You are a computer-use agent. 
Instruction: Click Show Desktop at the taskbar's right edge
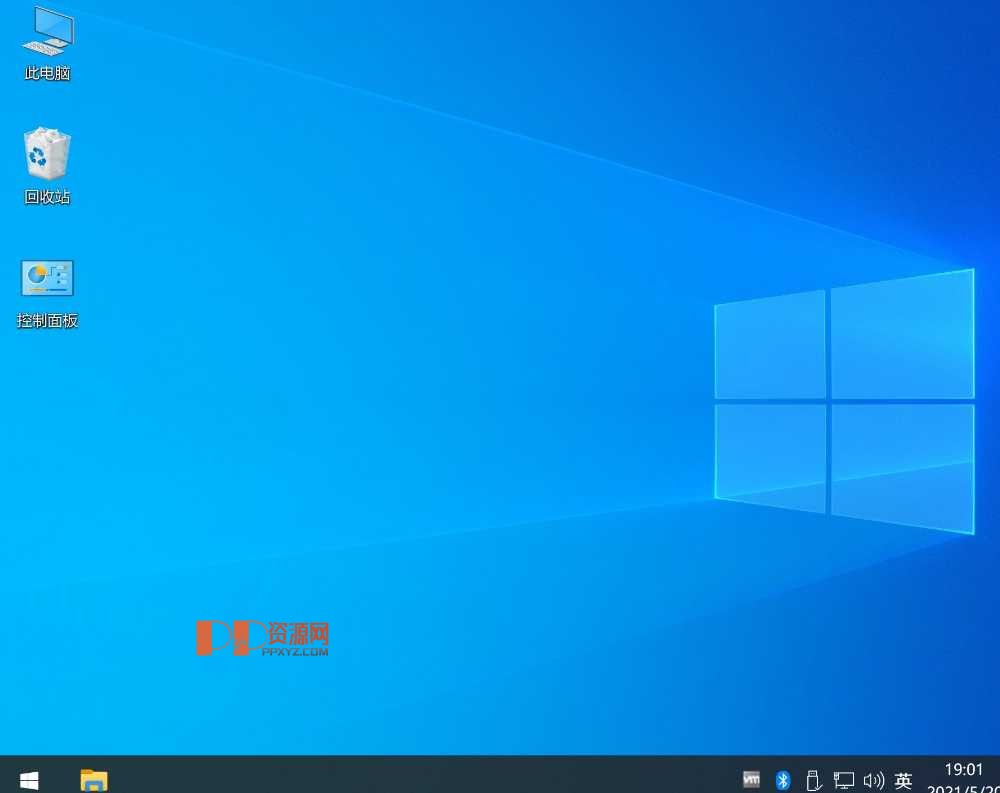tap(997, 779)
